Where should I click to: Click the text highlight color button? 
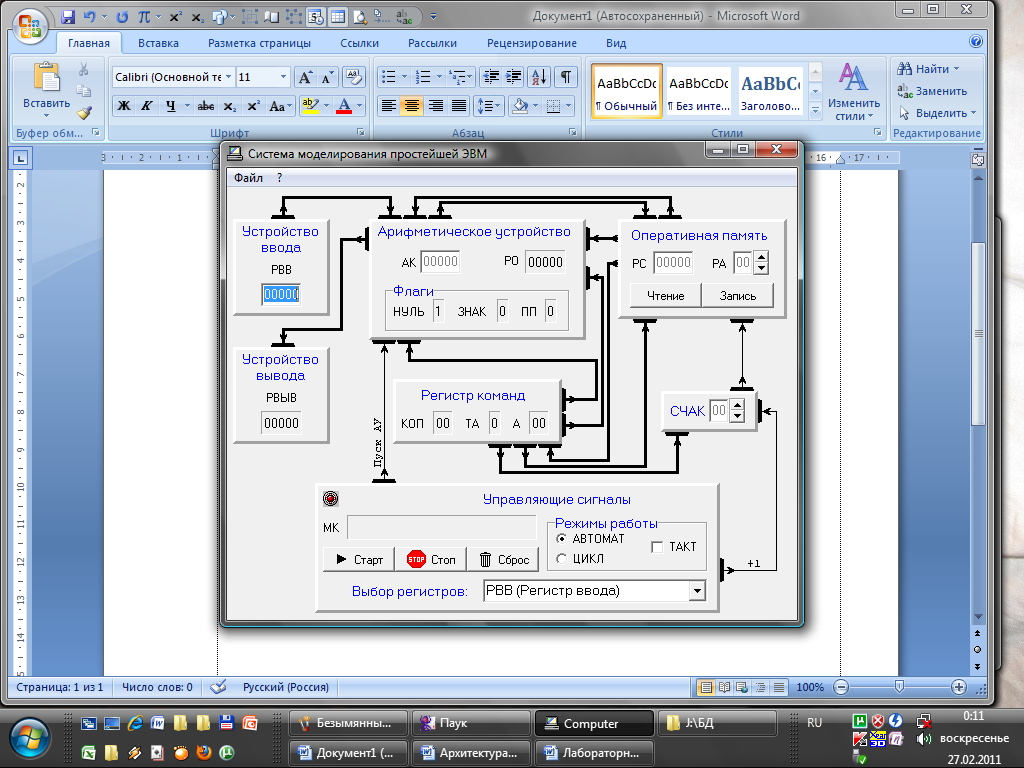point(310,106)
